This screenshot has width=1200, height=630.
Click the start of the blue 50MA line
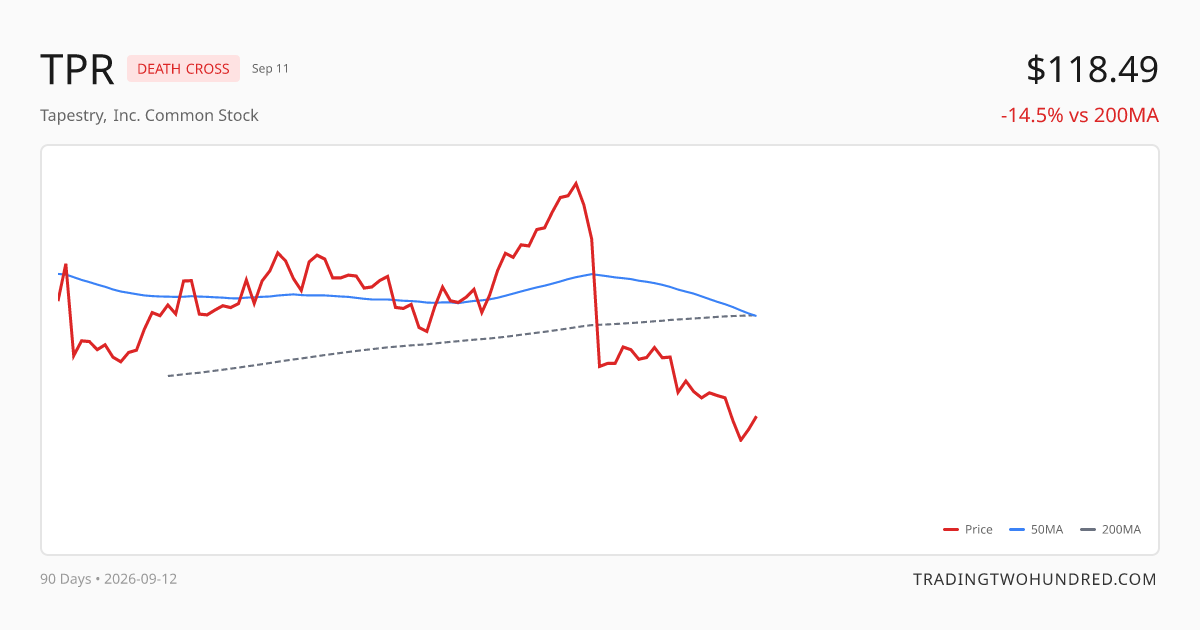click(x=59, y=273)
